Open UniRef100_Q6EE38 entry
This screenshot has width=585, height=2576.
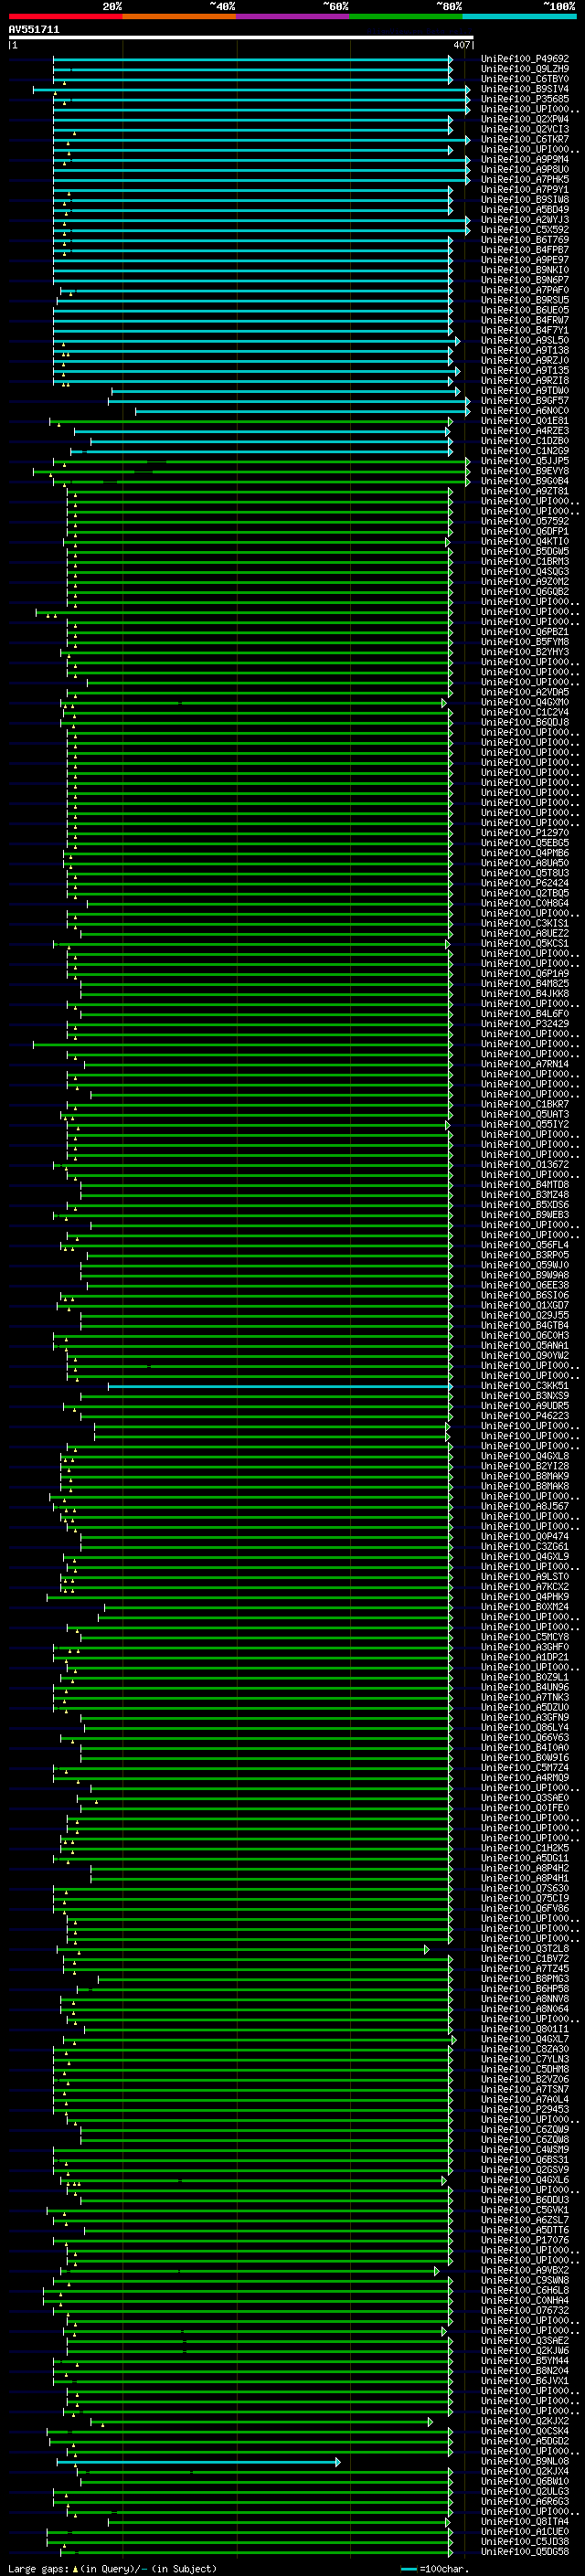click(x=525, y=1285)
